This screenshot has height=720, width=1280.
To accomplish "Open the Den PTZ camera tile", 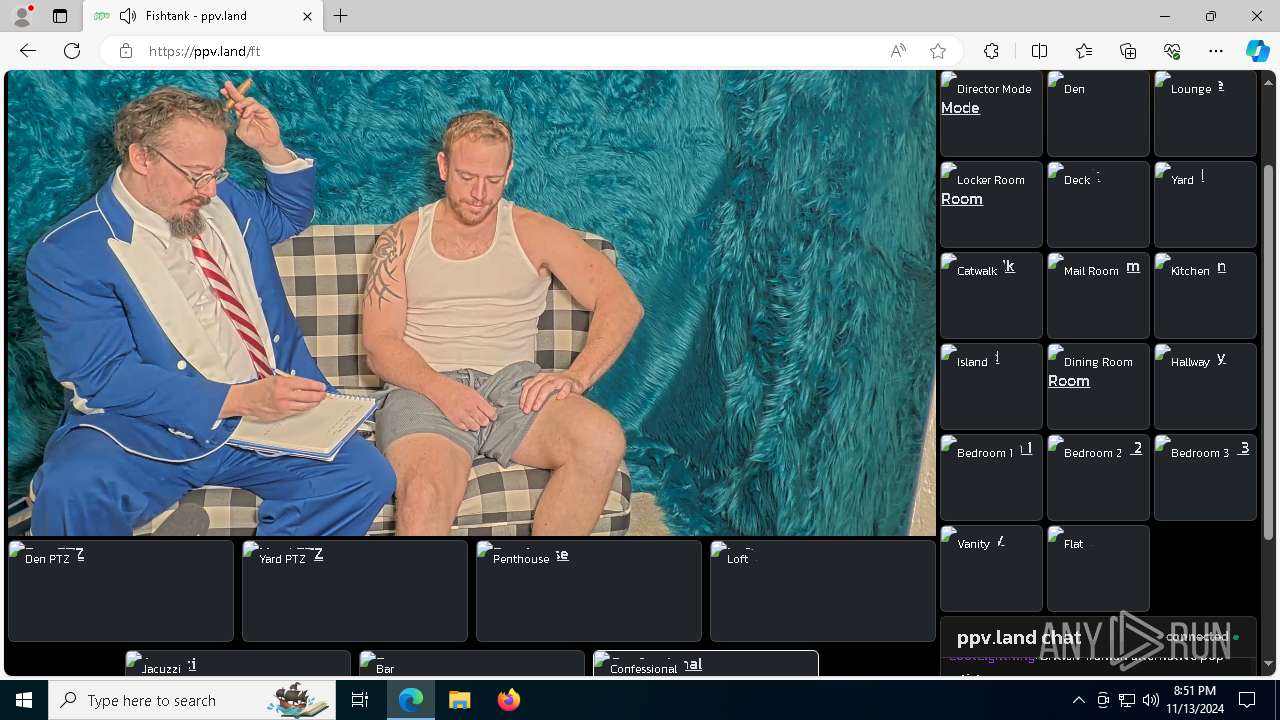I will click(121, 591).
